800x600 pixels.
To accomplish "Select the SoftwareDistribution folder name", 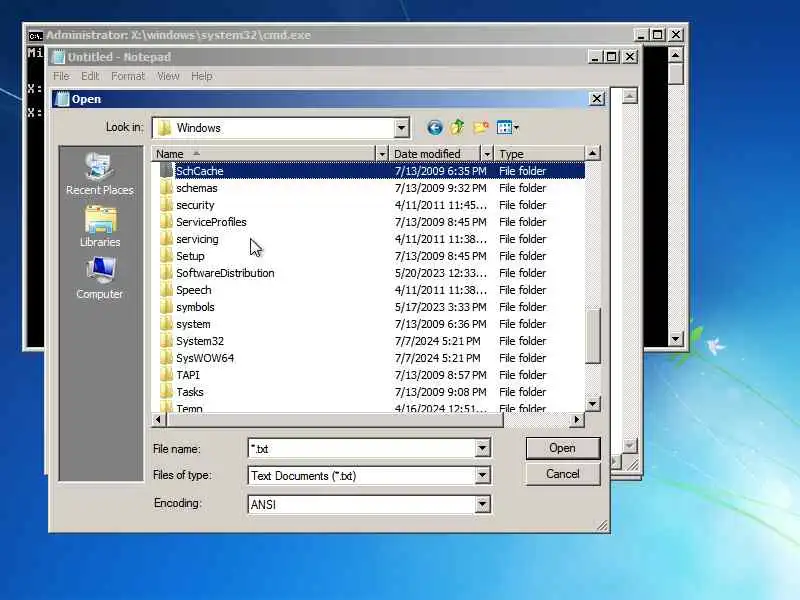I will point(225,273).
